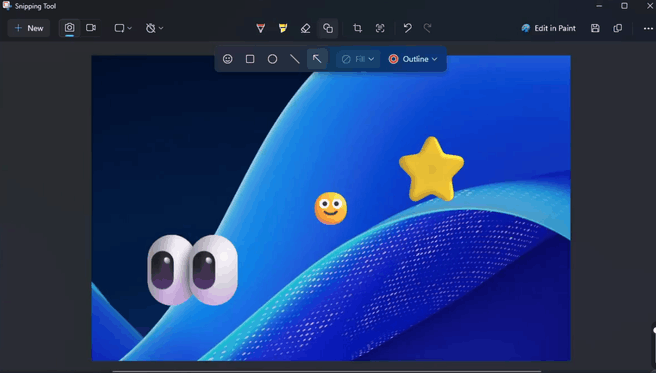The image size is (656, 373).
Task: Start a New snip
Action: [x=29, y=28]
